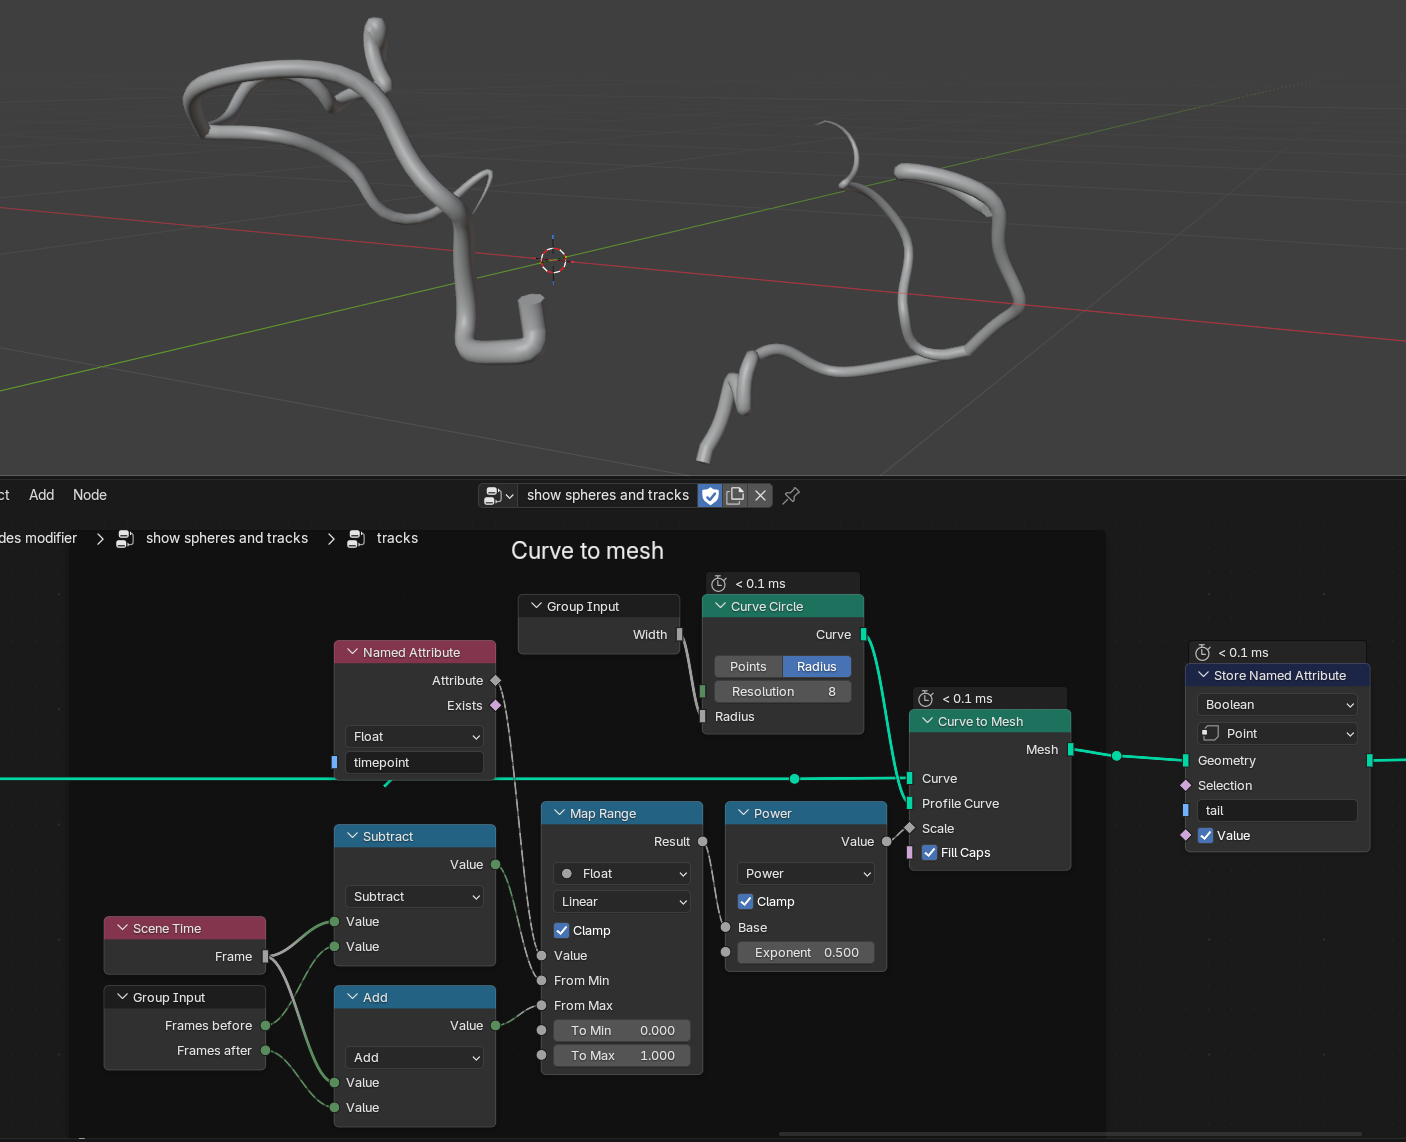
Task: Open the Linear interpolation dropdown
Action: [622, 902]
